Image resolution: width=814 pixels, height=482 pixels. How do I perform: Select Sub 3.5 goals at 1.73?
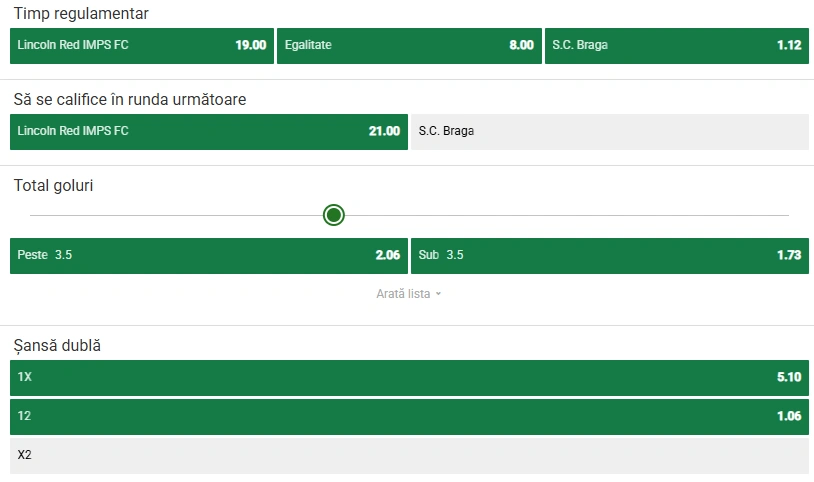click(x=609, y=256)
